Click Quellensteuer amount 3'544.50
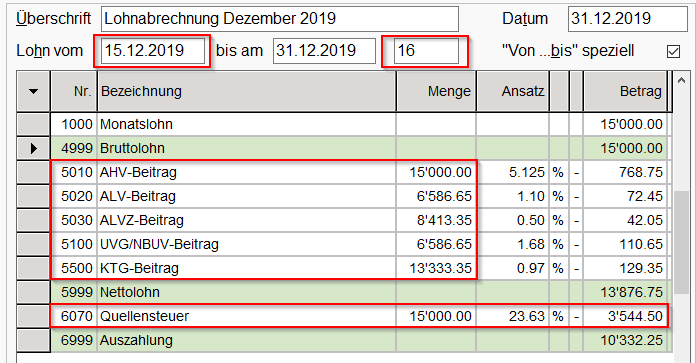Screen dimensions: 696x363 coord(635,316)
